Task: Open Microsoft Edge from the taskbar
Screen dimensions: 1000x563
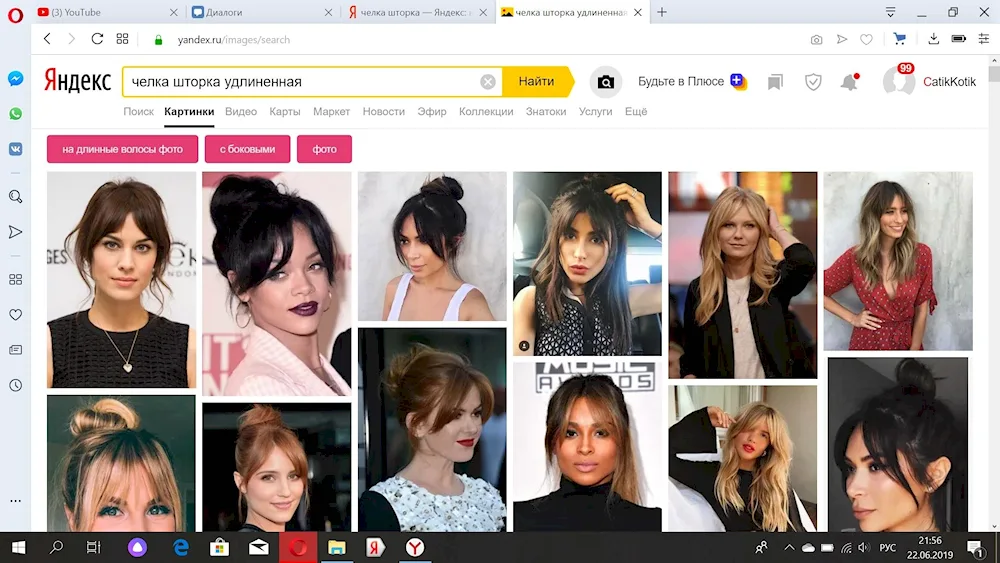Action: pos(181,547)
